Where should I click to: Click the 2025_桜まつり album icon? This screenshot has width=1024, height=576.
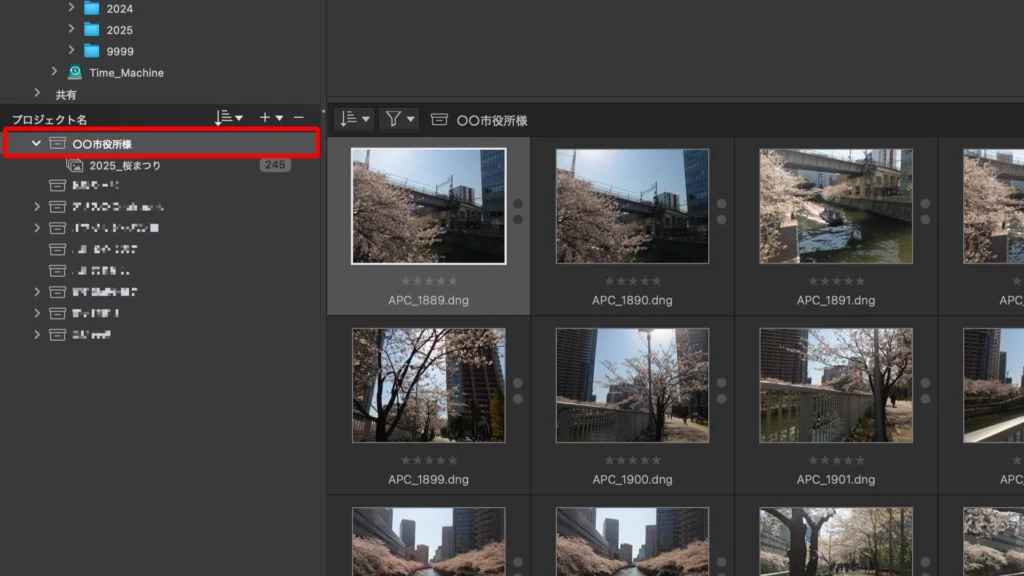click(x=75, y=165)
